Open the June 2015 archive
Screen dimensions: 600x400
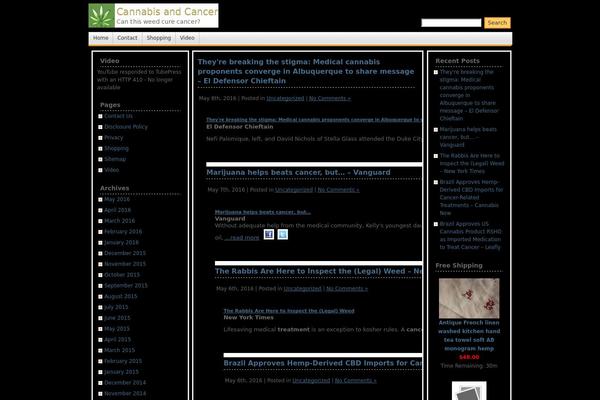coord(117,318)
